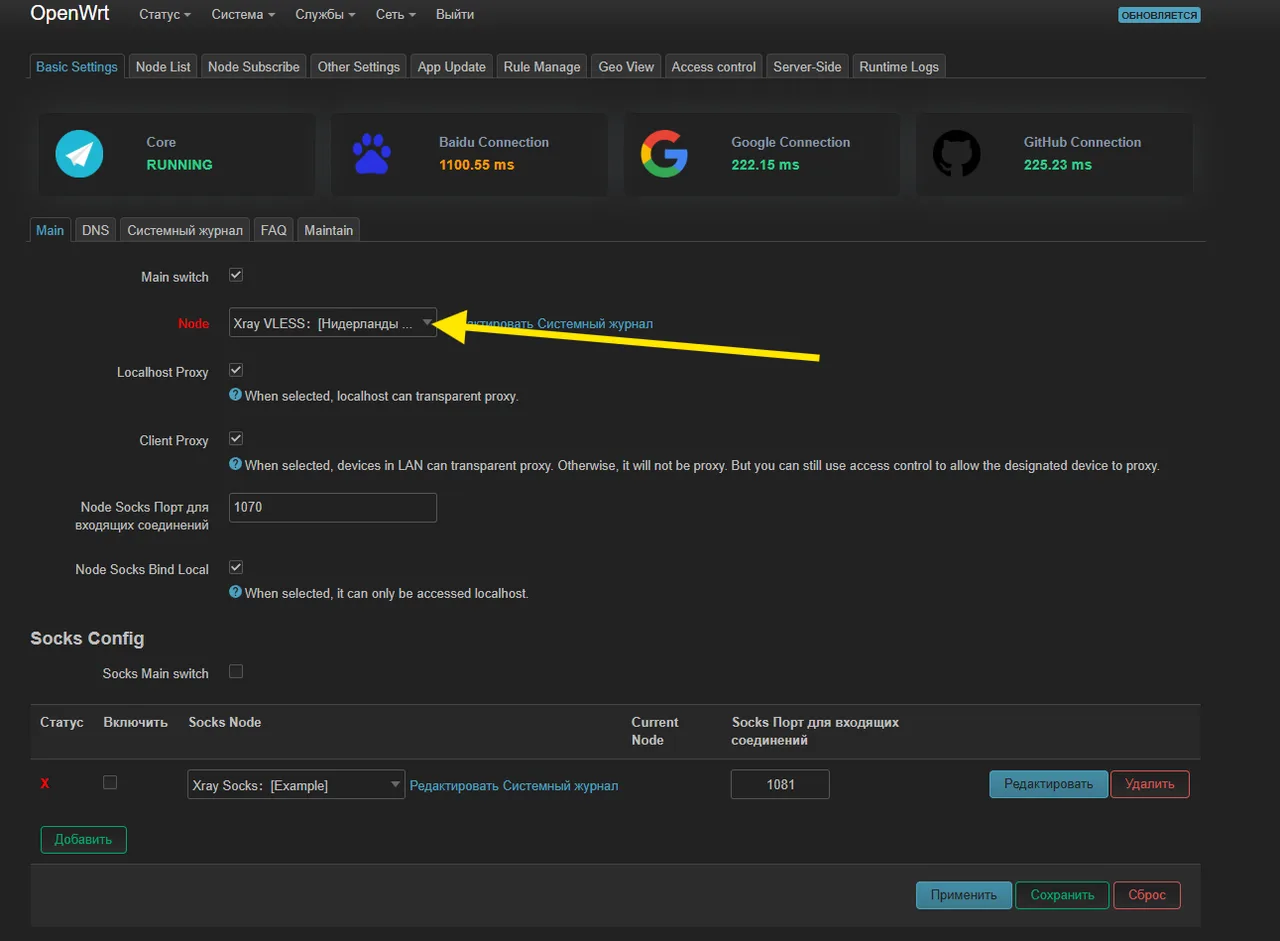Click the Node Socks port field with 1070
Viewport: 1280px width, 941px height.
pos(333,507)
